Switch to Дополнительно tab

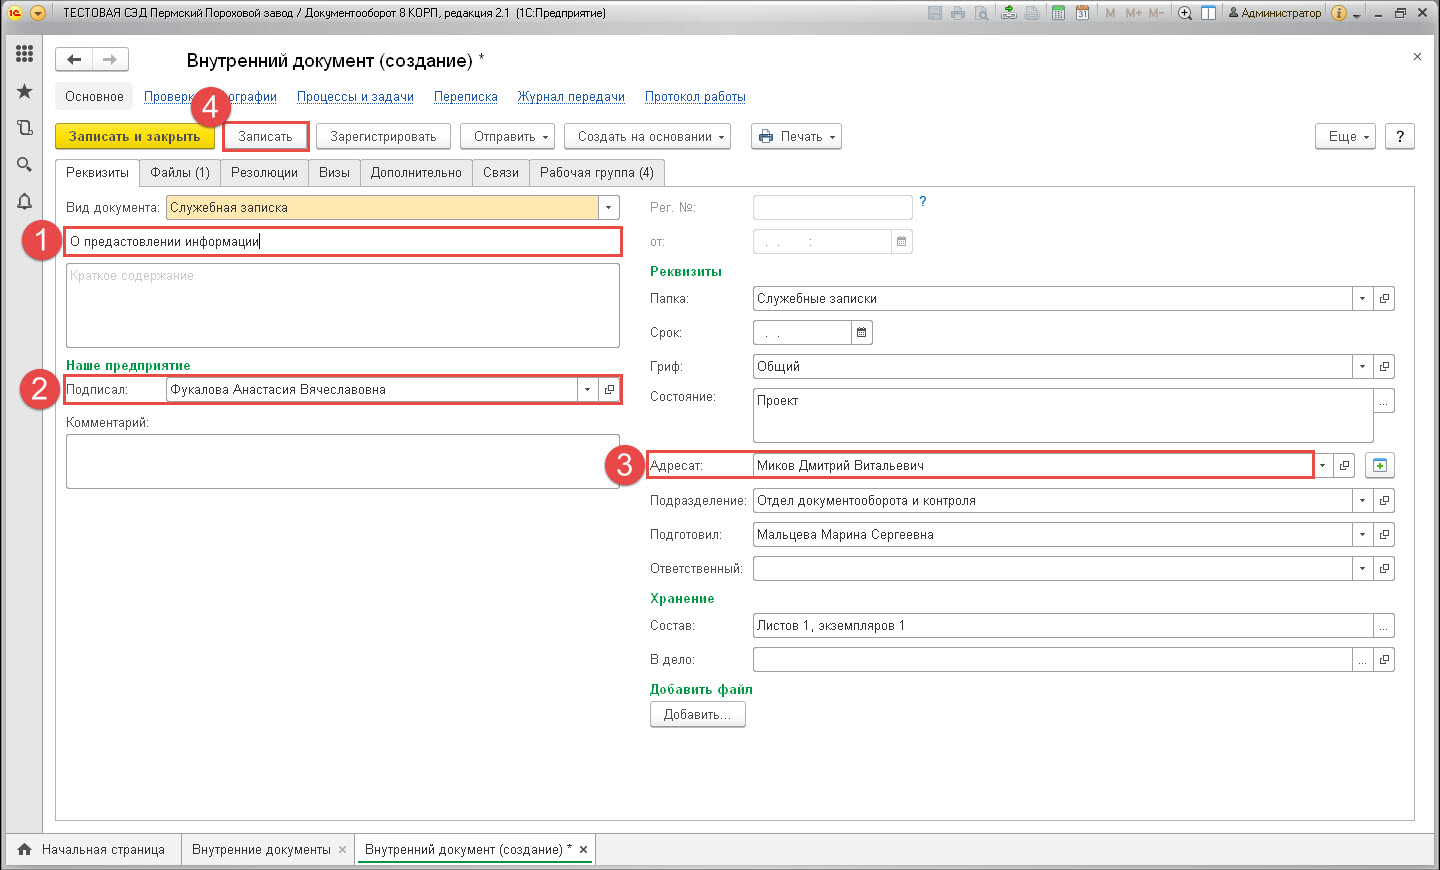tap(416, 172)
